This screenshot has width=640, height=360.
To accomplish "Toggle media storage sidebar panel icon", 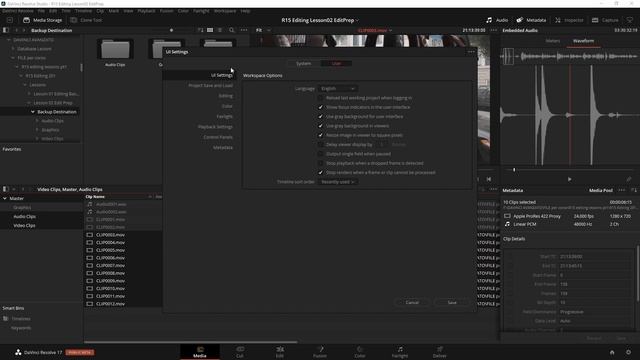I will 6,30.
